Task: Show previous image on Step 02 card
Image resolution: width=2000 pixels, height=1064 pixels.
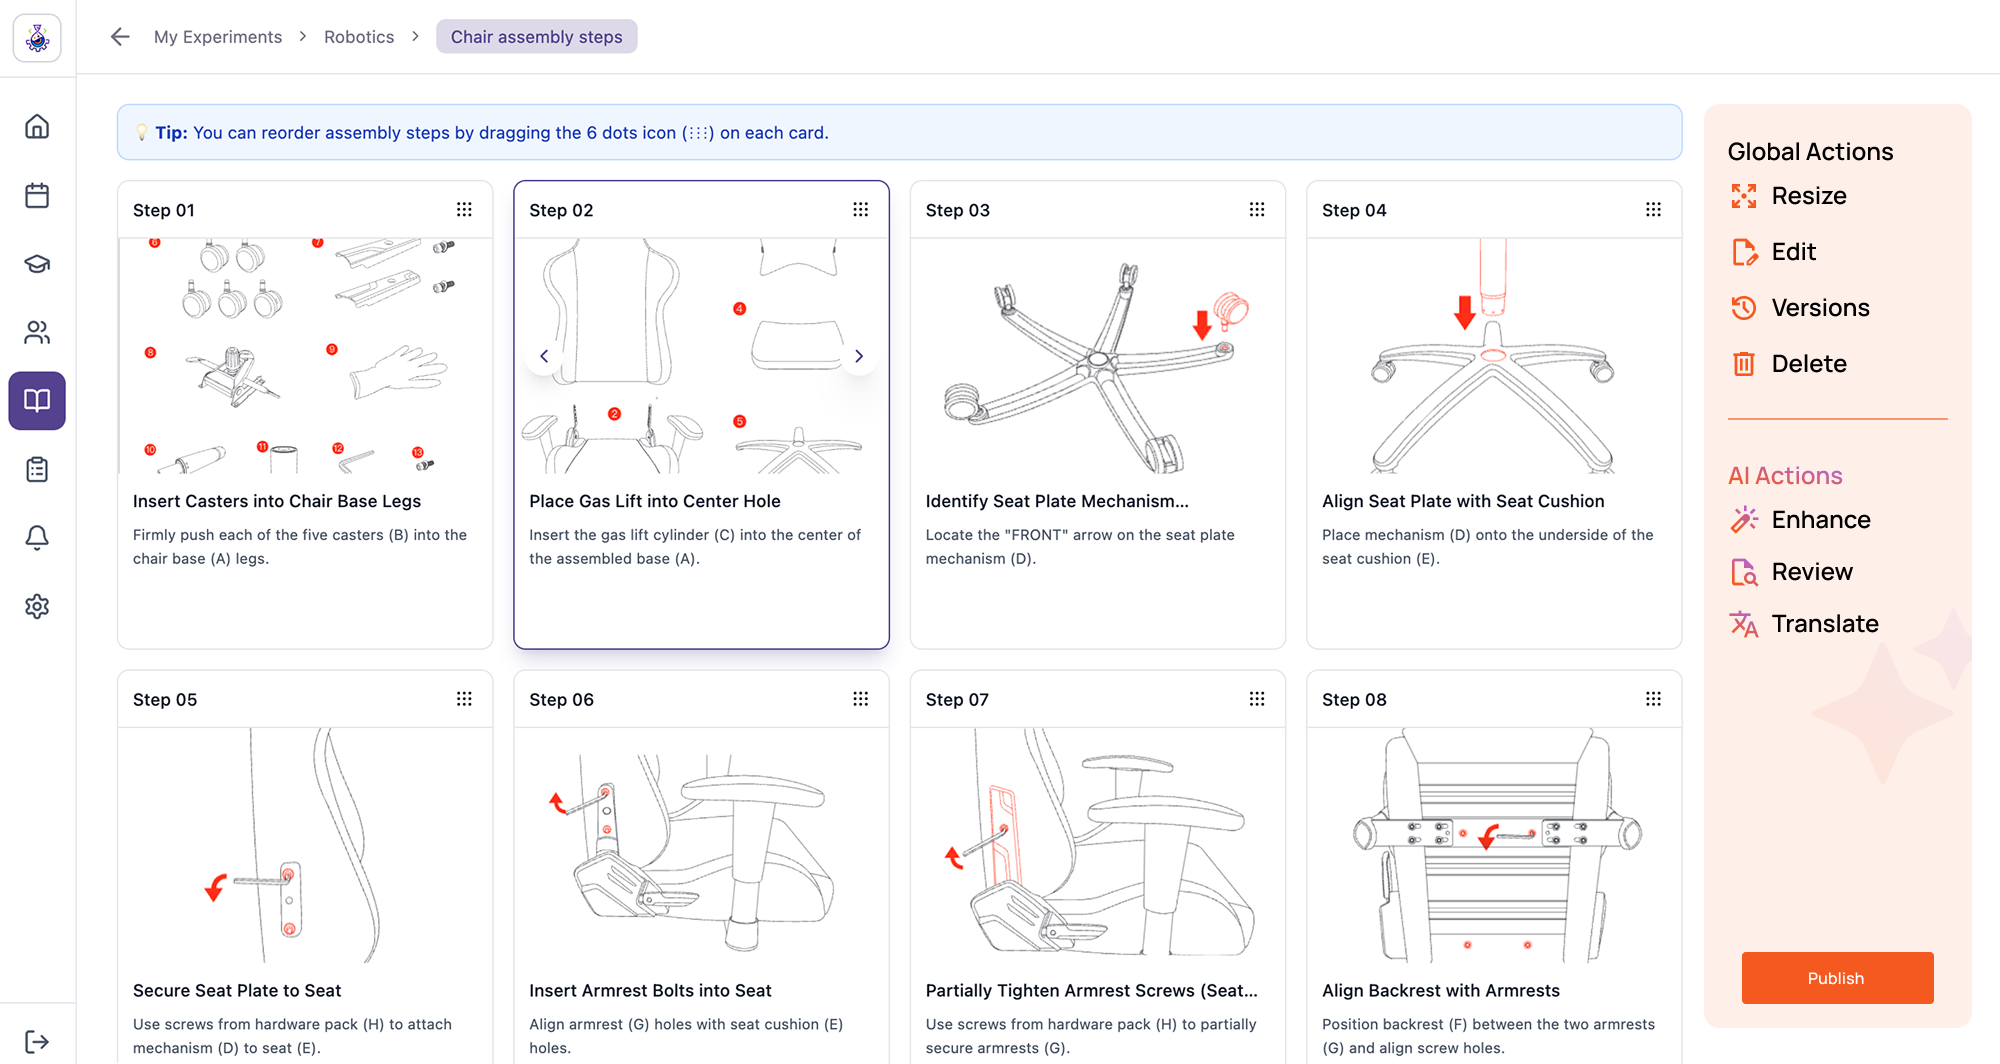Action: click(x=544, y=356)
